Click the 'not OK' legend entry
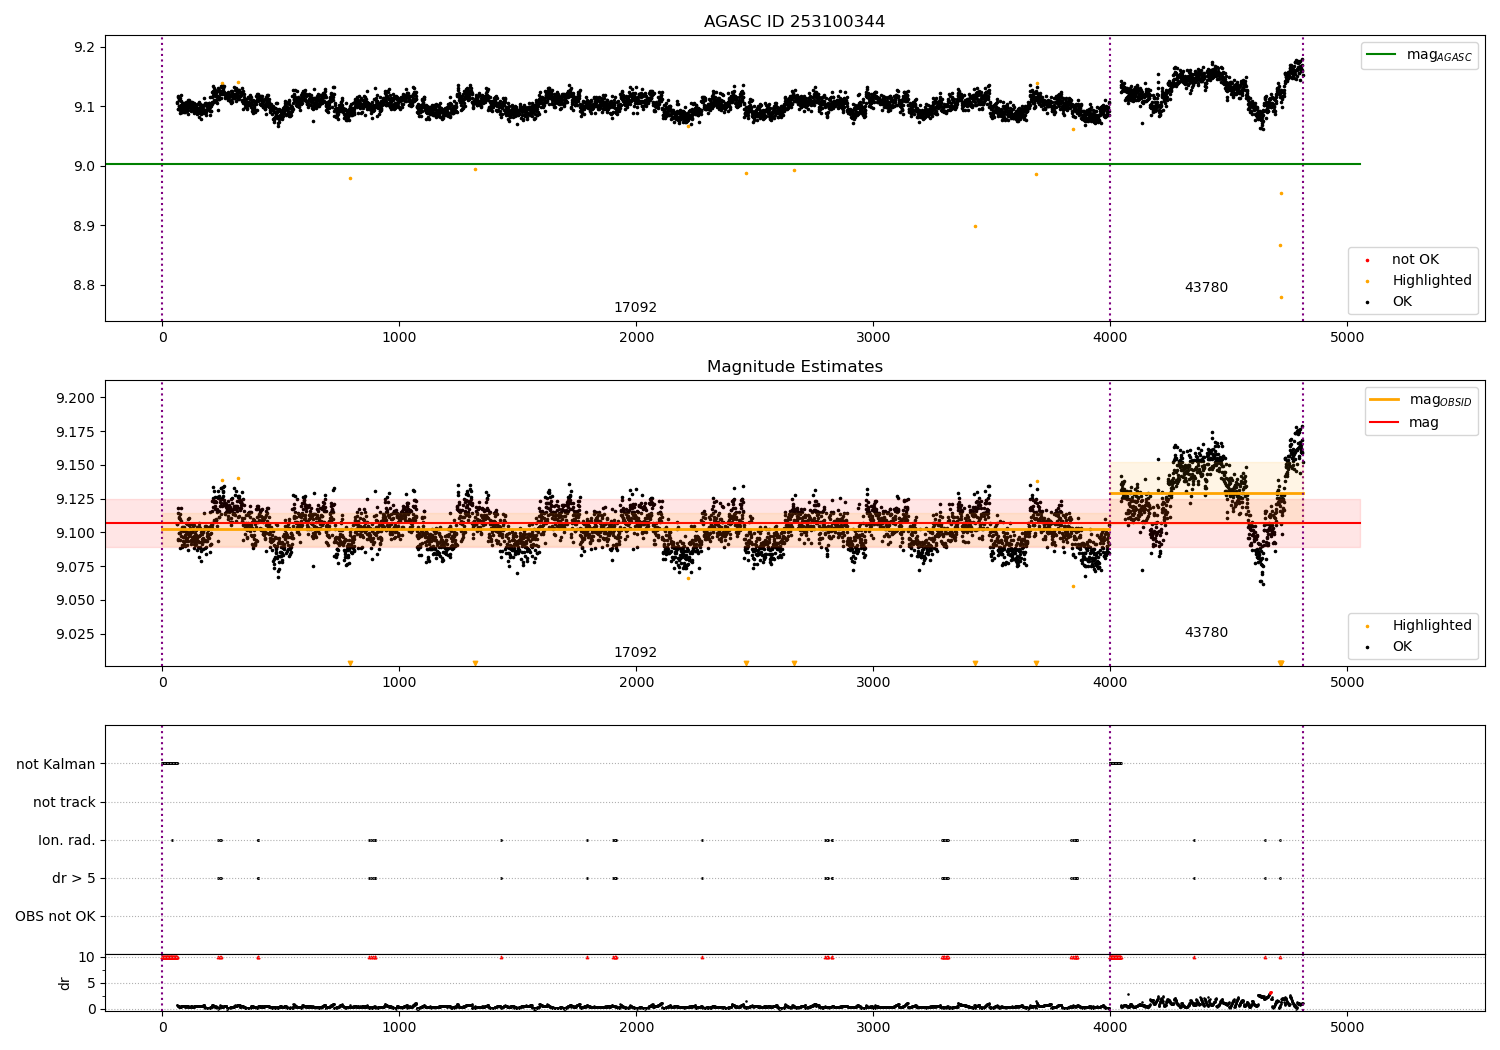 click(1415, 260)
